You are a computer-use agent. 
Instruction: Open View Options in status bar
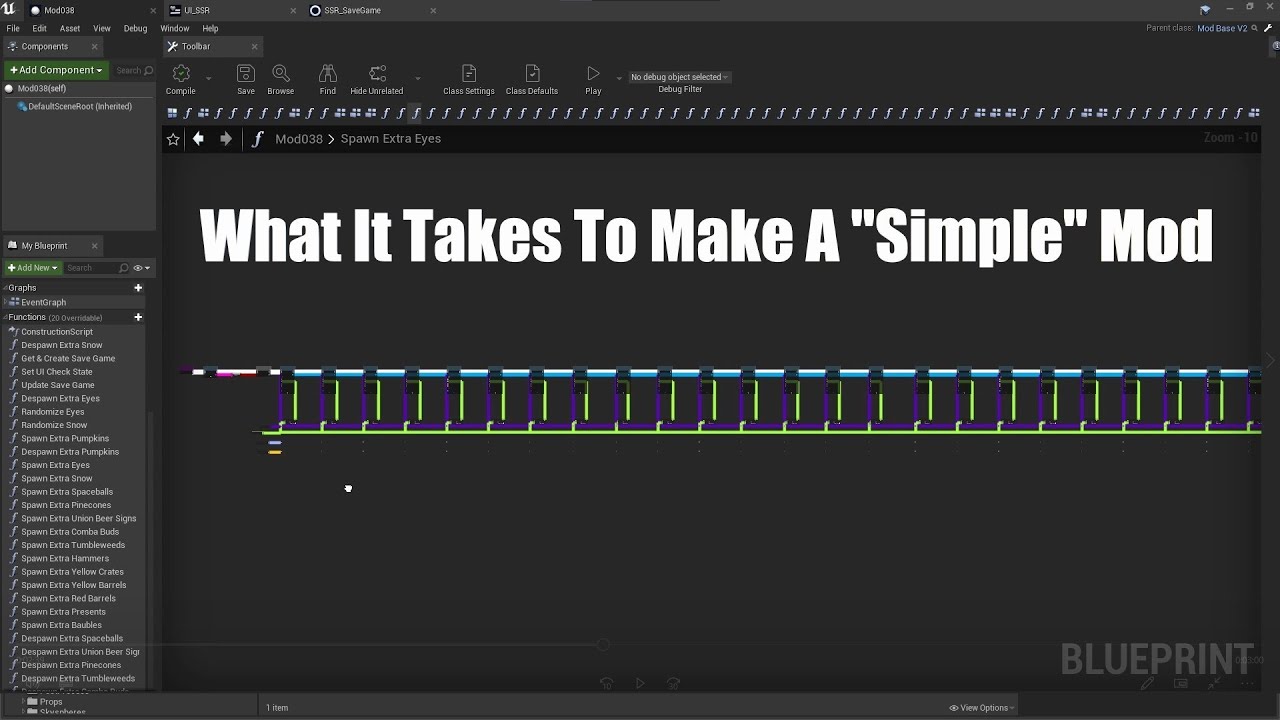(981, 708)
